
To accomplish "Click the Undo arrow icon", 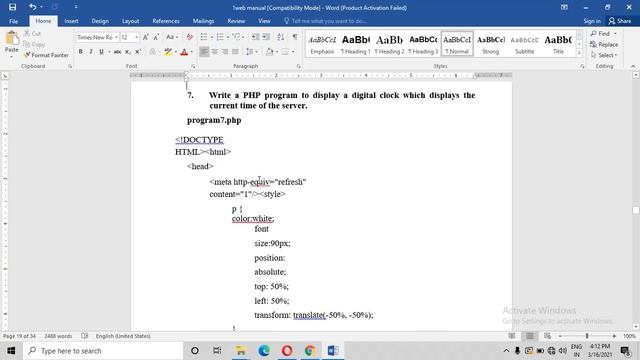I will 33,7.
